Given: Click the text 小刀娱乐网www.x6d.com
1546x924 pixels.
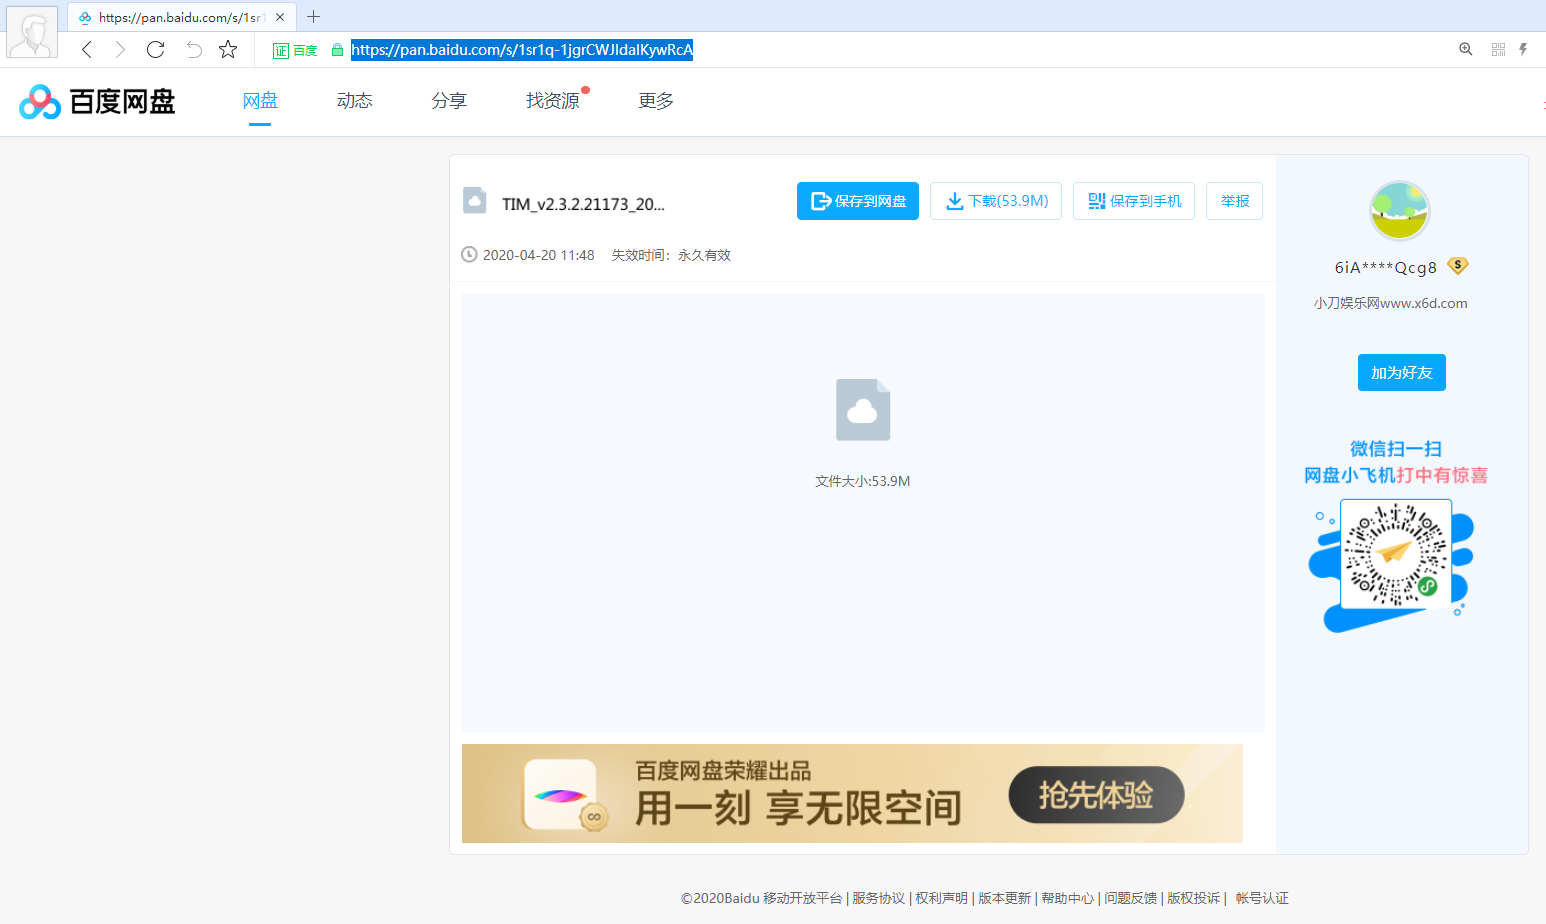Looking at the screenshot, I should pyautogui.click(x=1391, y=303).
